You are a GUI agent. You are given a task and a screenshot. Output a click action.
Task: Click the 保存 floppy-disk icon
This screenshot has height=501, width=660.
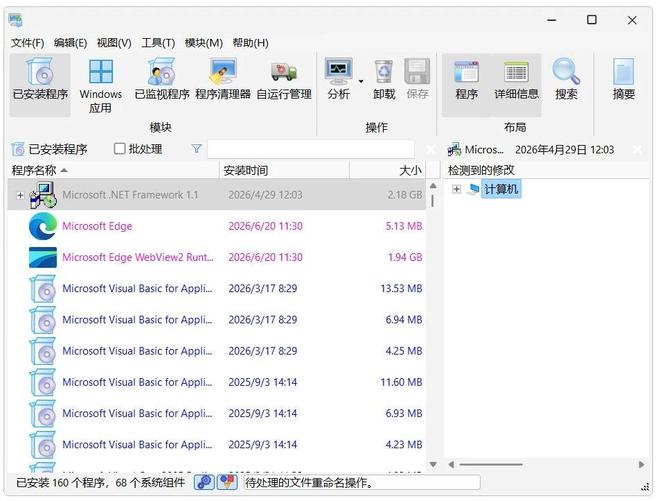pos(417,72)
